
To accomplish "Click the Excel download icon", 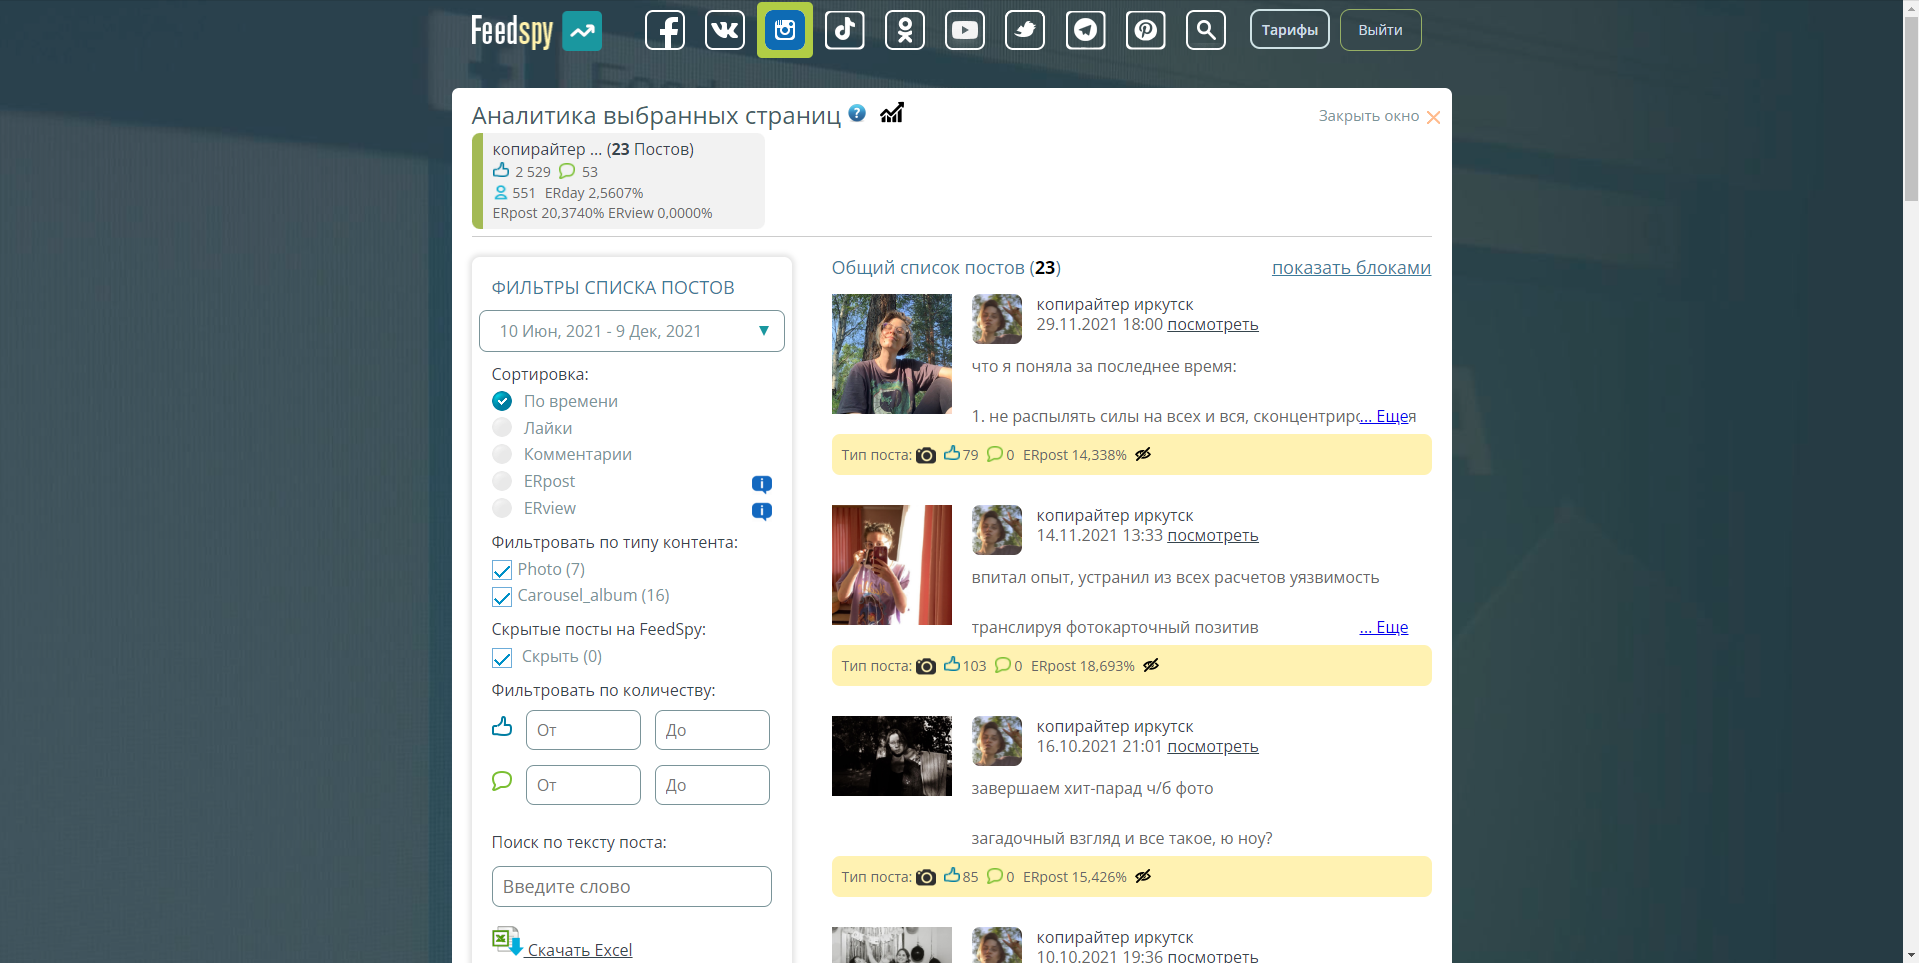I will [507, 941].
